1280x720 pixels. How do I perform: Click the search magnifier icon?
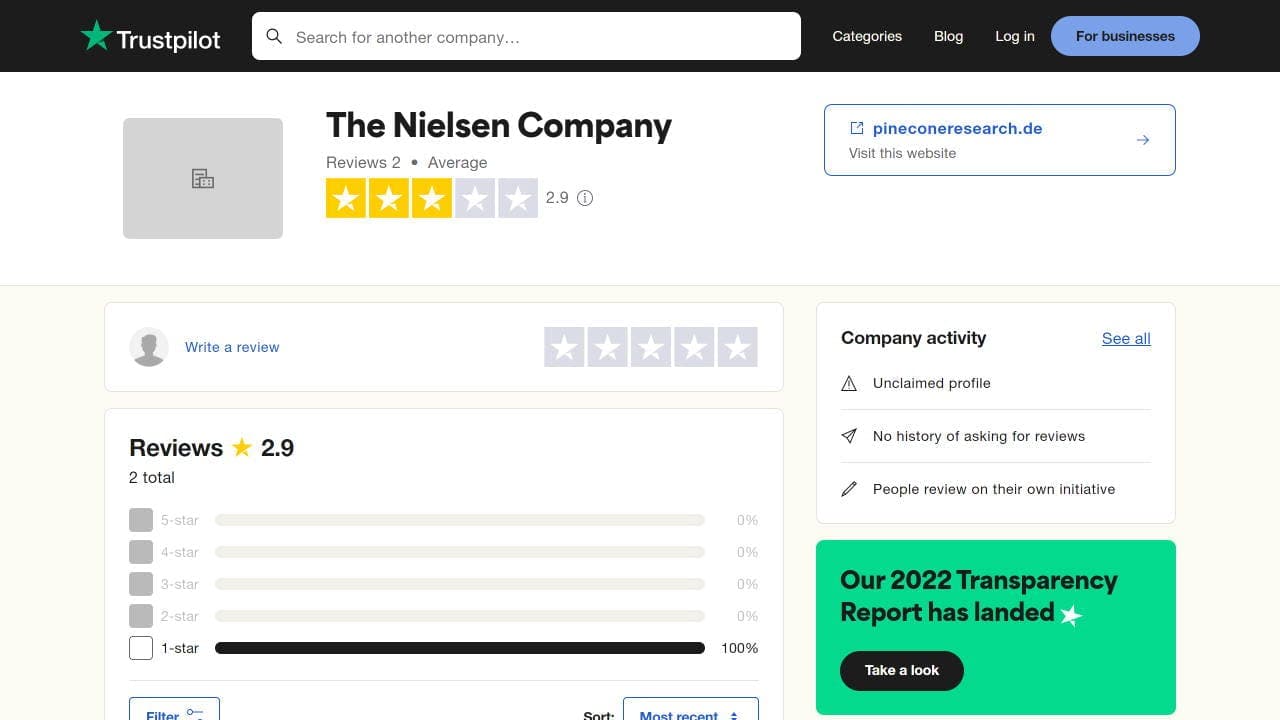coord(274,37)
